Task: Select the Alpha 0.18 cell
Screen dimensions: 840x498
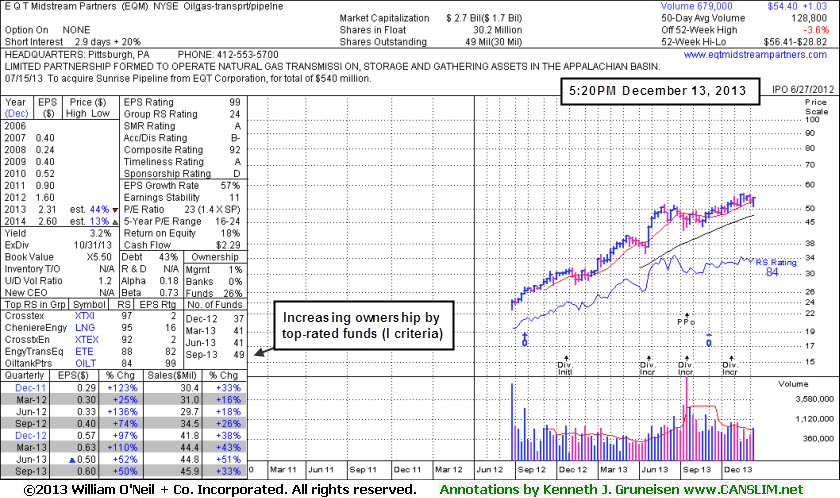Action: tap(151, 281)
